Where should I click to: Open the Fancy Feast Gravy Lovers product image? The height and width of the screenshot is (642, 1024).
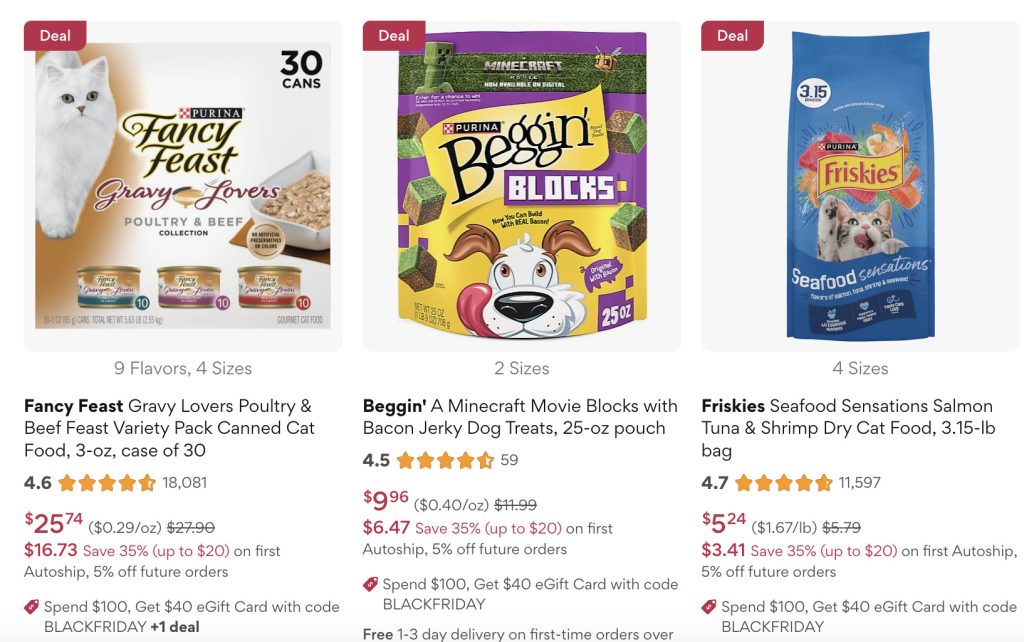click(x=183, y=186)
